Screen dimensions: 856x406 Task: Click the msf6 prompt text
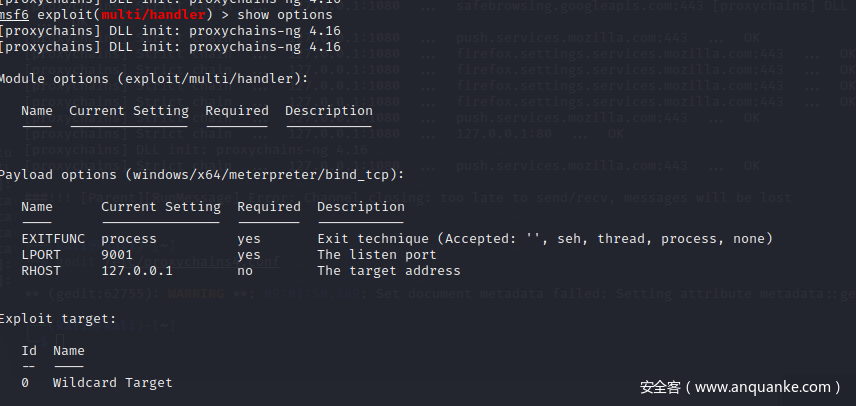tap(16, 16)
